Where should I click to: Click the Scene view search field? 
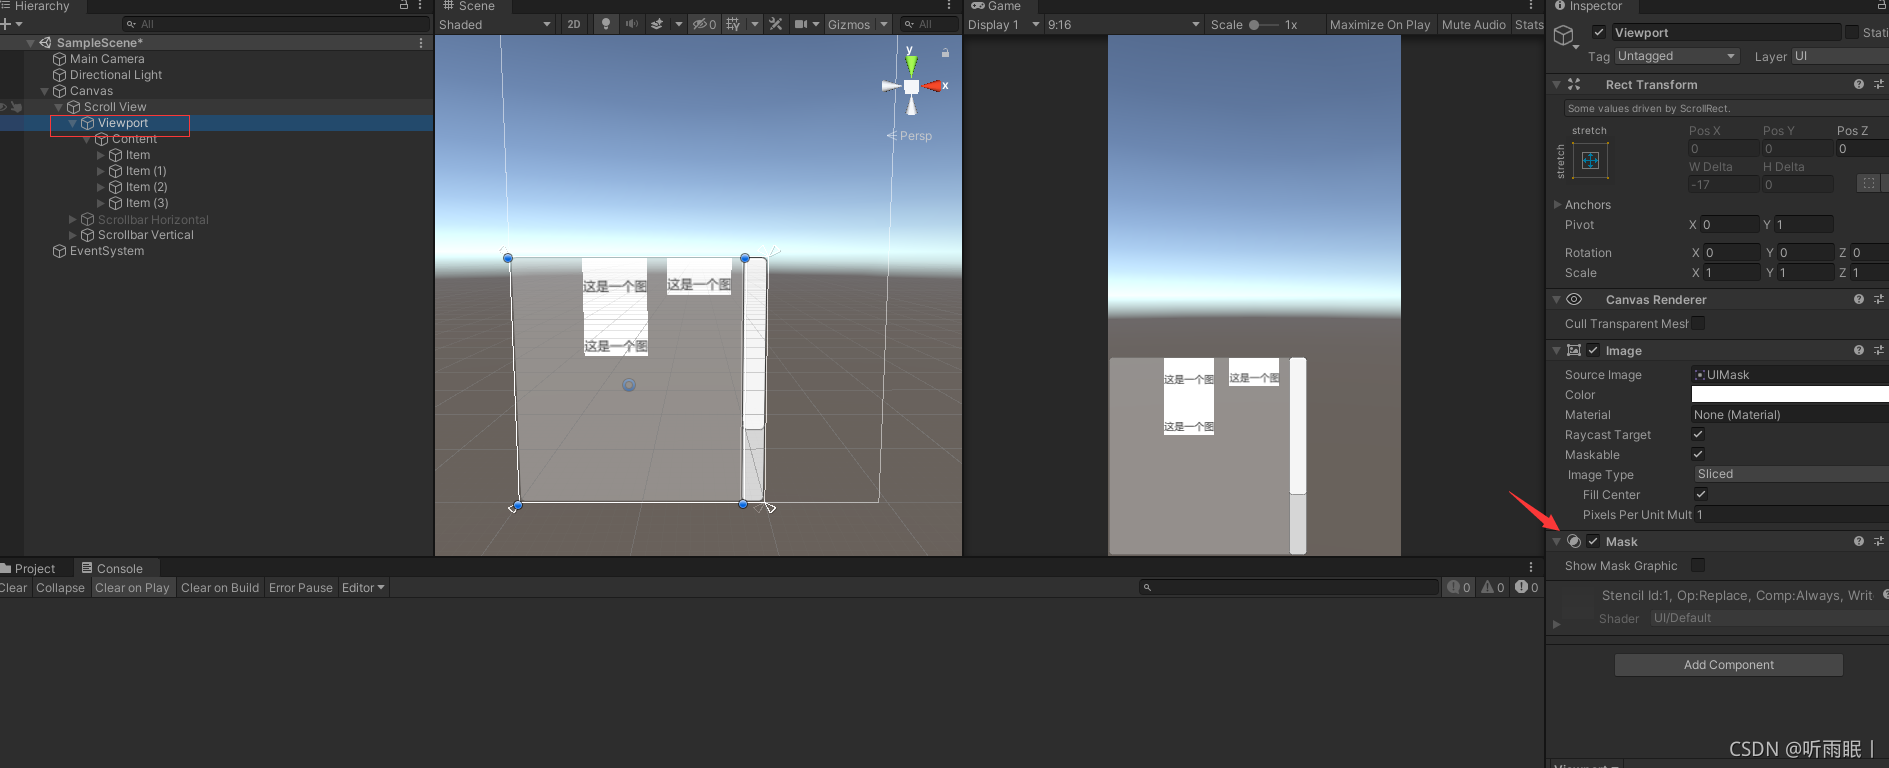[928, 25]
